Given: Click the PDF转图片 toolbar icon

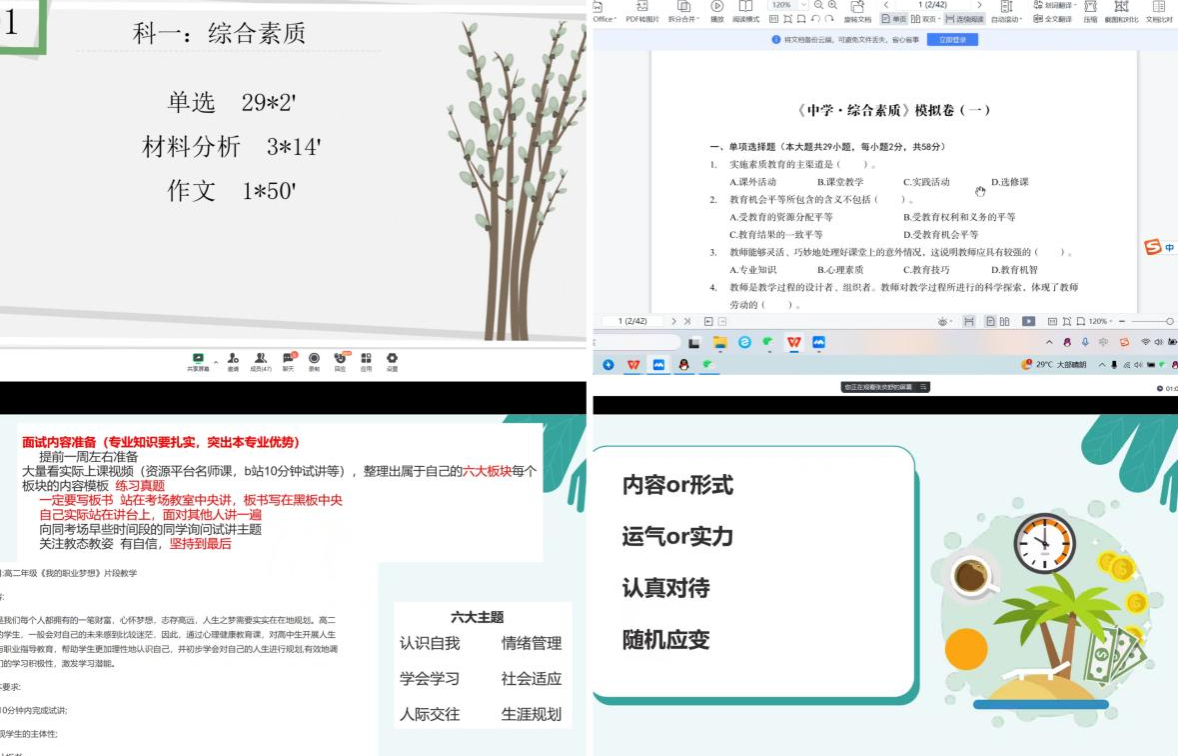Looking at the screenshot, I should click(x=642, y=12).
